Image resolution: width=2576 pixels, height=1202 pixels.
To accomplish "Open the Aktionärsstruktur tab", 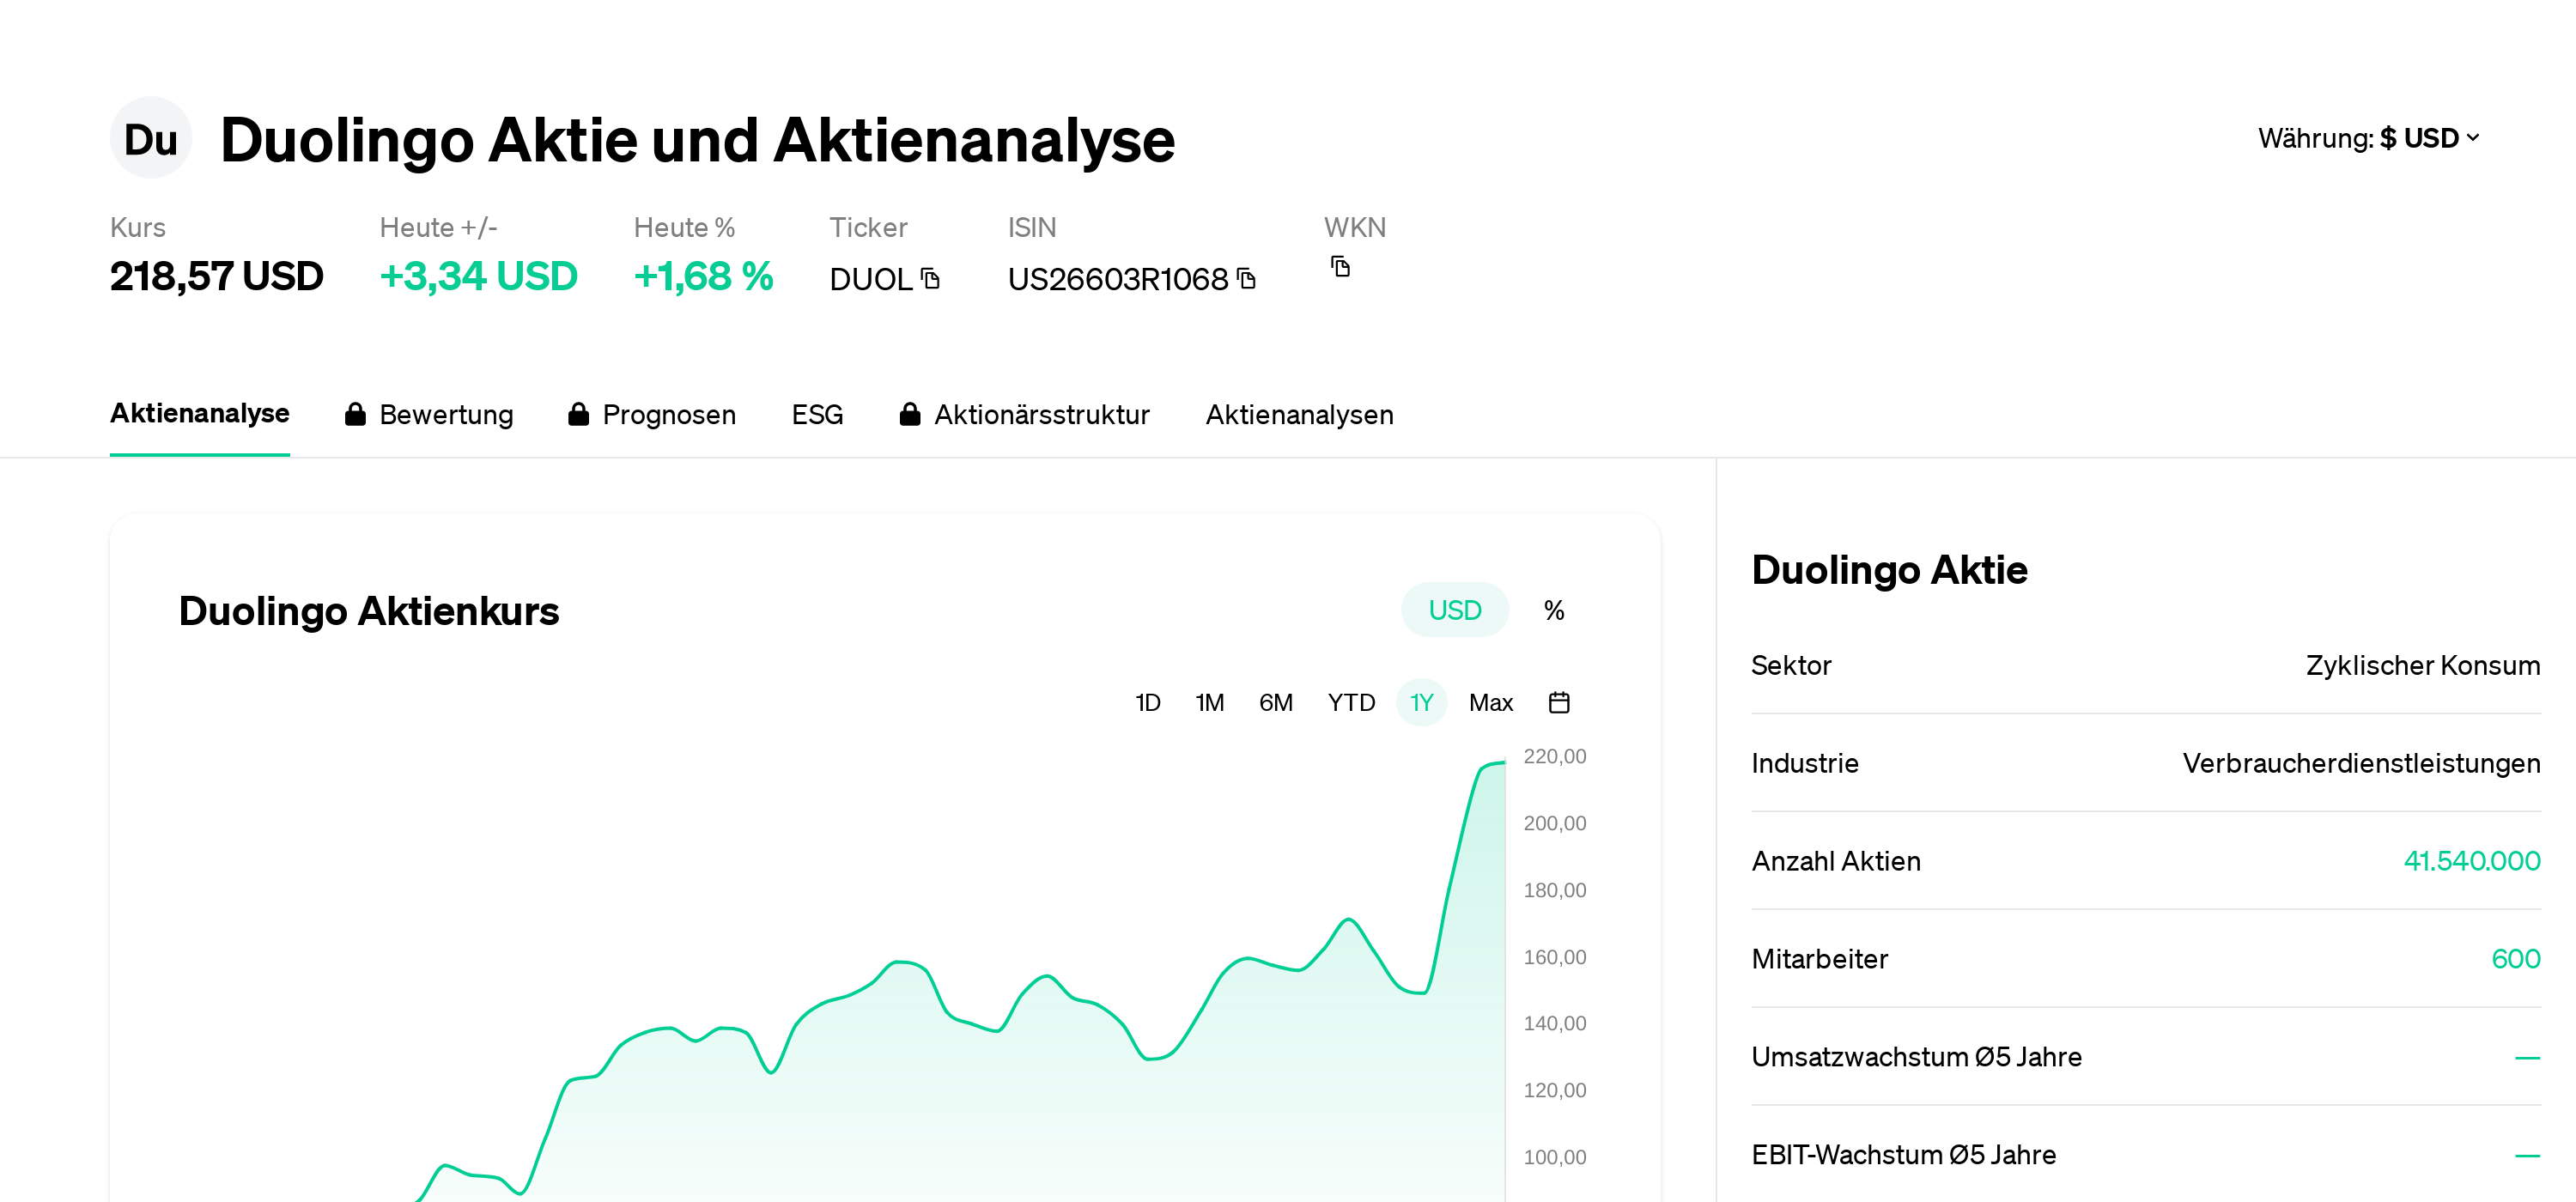I will pos(1025,414).
